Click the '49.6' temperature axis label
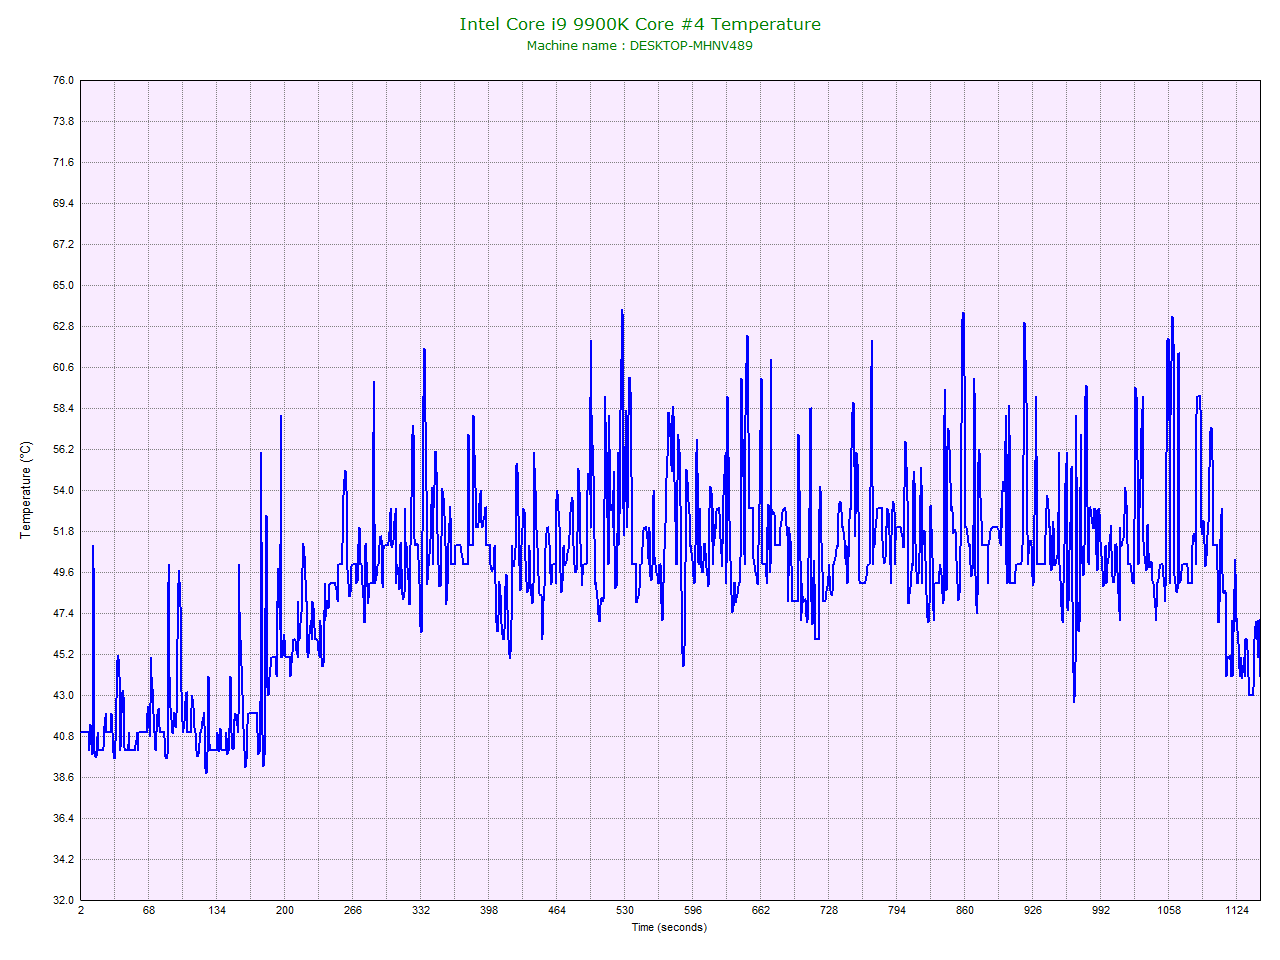 pyautogui.click(x=63, y=572)
